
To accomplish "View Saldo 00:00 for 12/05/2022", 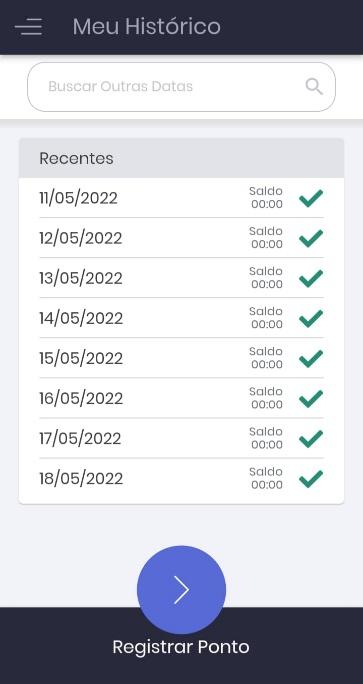I will click(x=266, y=238).
